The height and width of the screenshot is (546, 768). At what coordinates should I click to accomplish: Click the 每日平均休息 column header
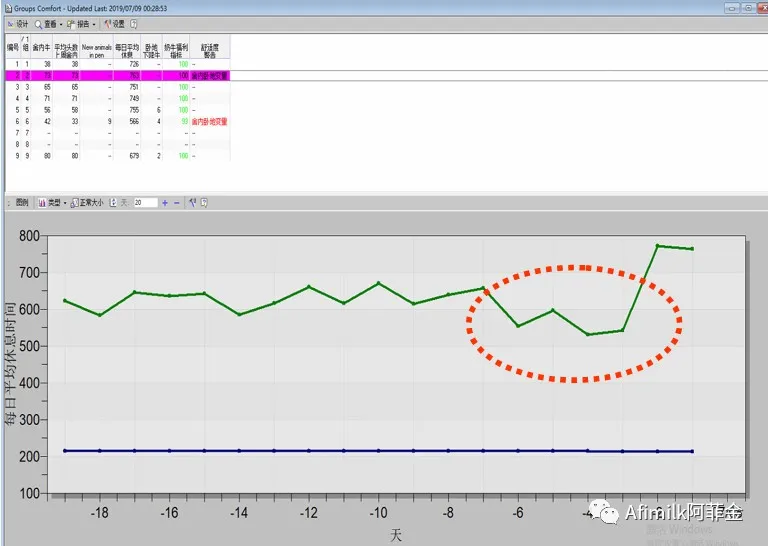point(127,47)
